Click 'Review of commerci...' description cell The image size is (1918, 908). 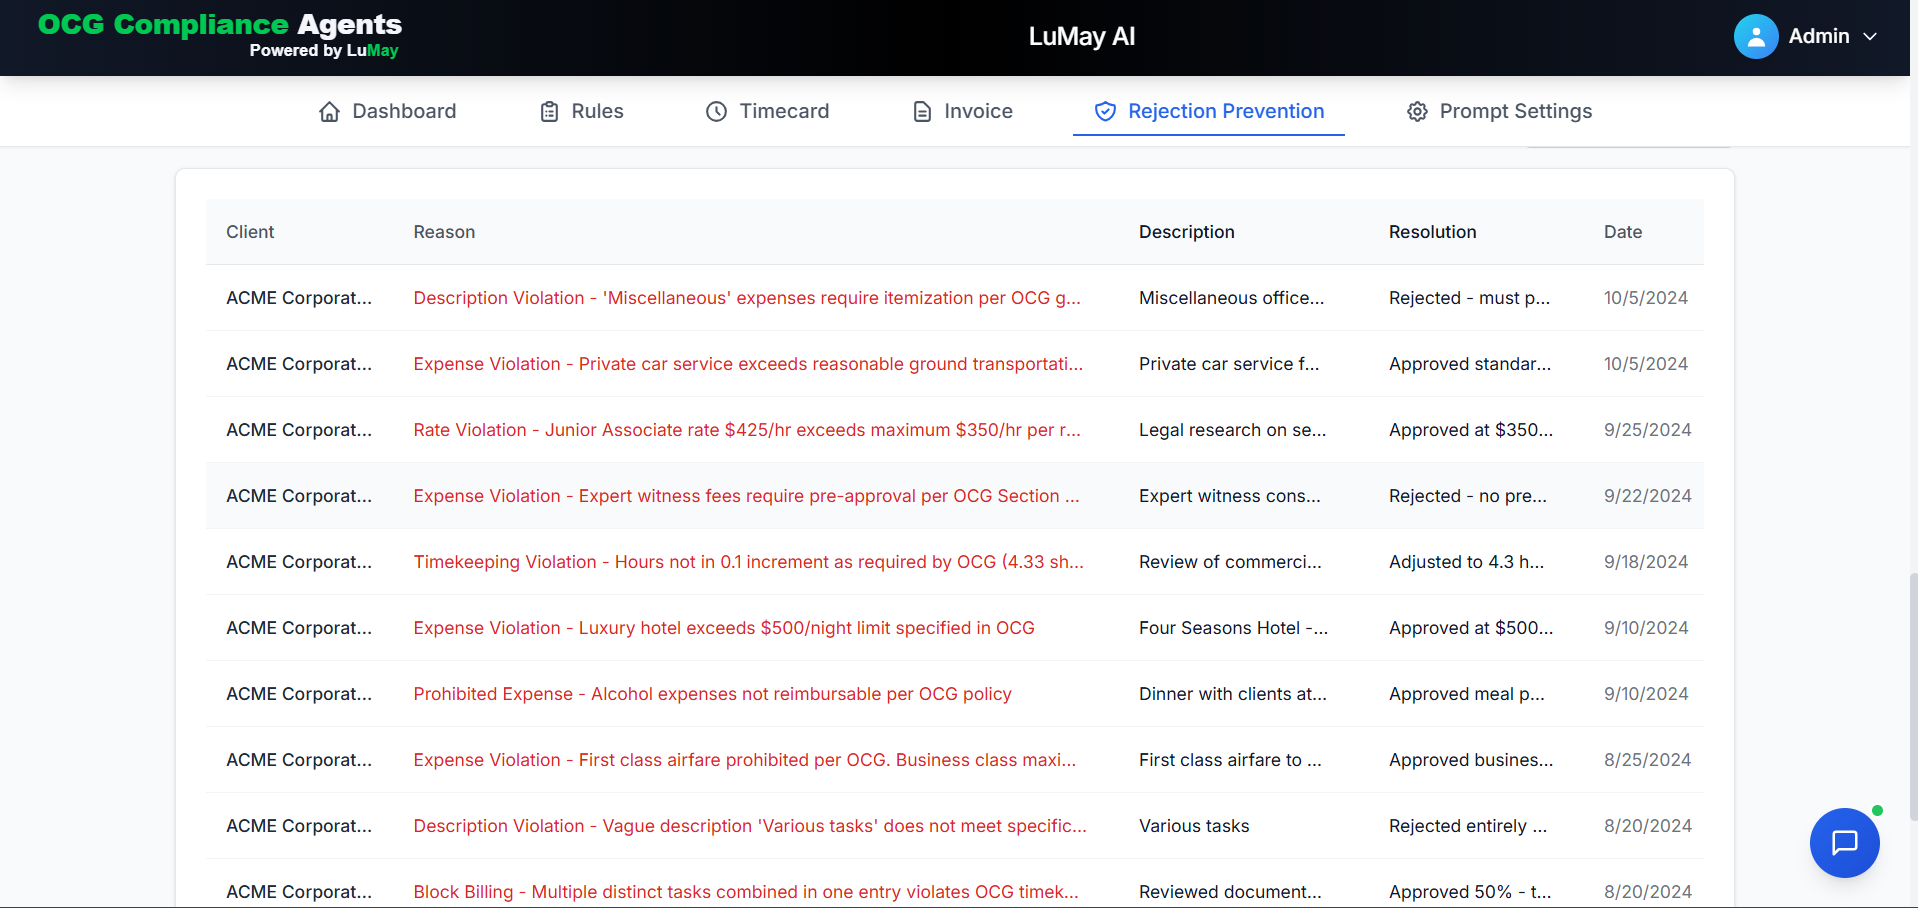click(1230, 562)
